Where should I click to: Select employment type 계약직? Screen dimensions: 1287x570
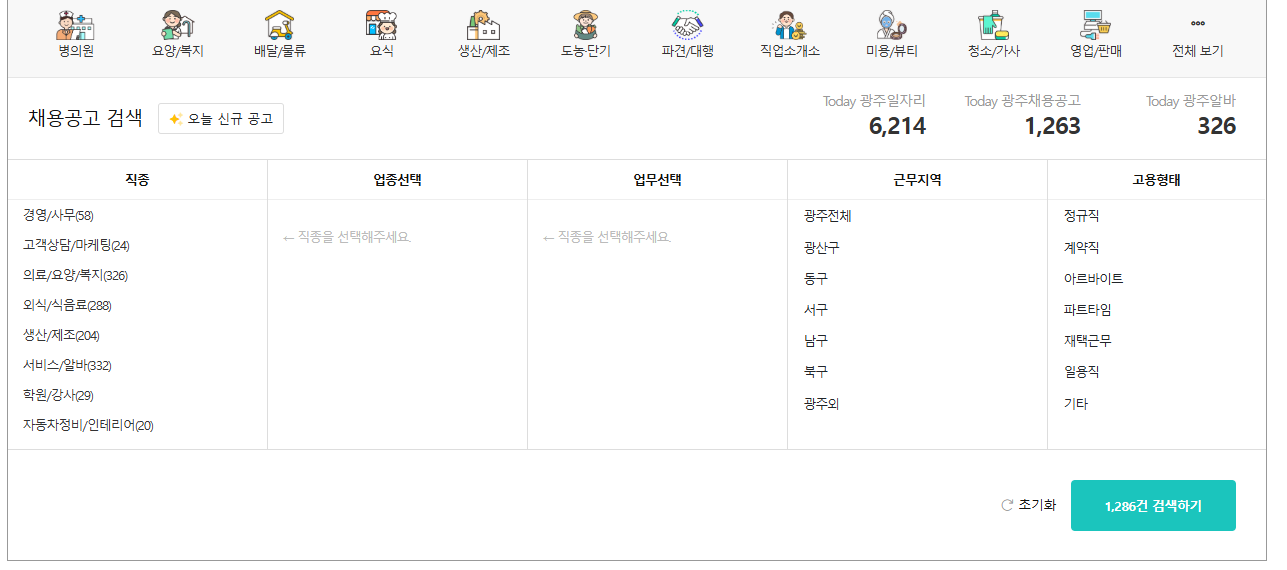point(1081,247)
